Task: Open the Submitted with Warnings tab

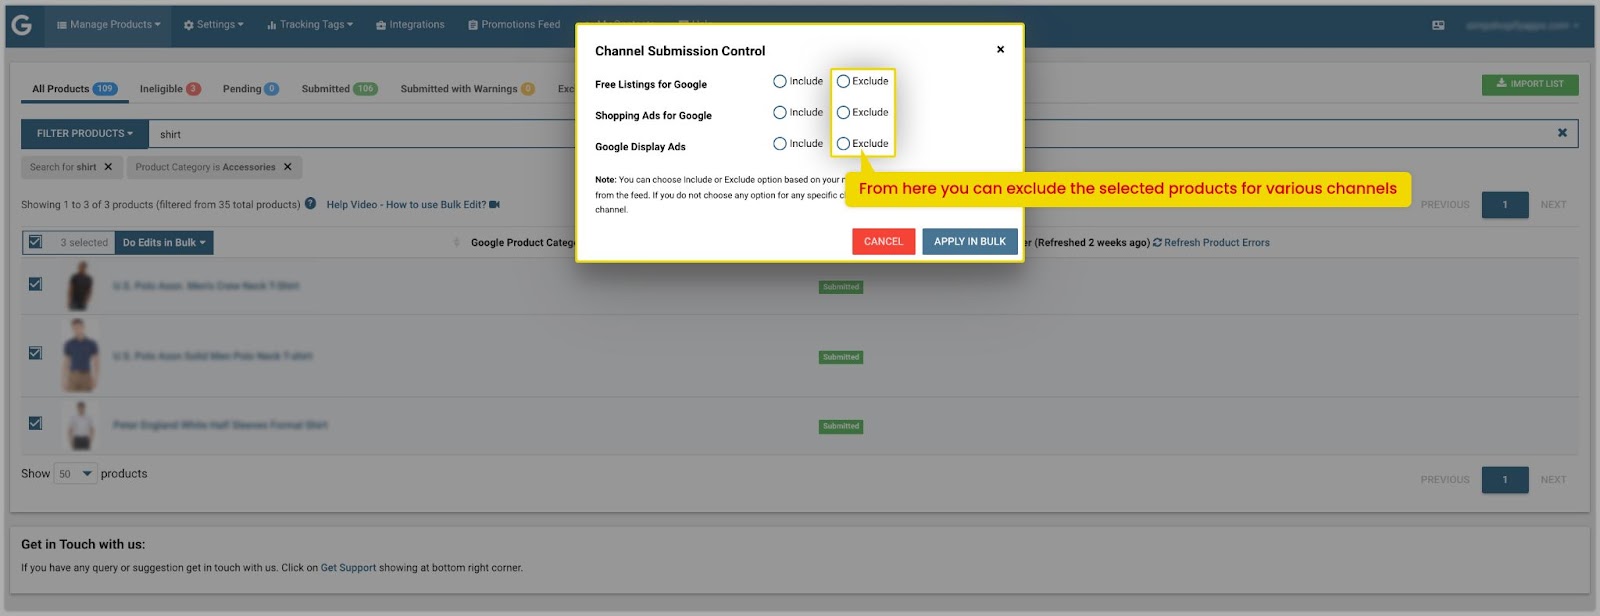Action: click(467, 89)
